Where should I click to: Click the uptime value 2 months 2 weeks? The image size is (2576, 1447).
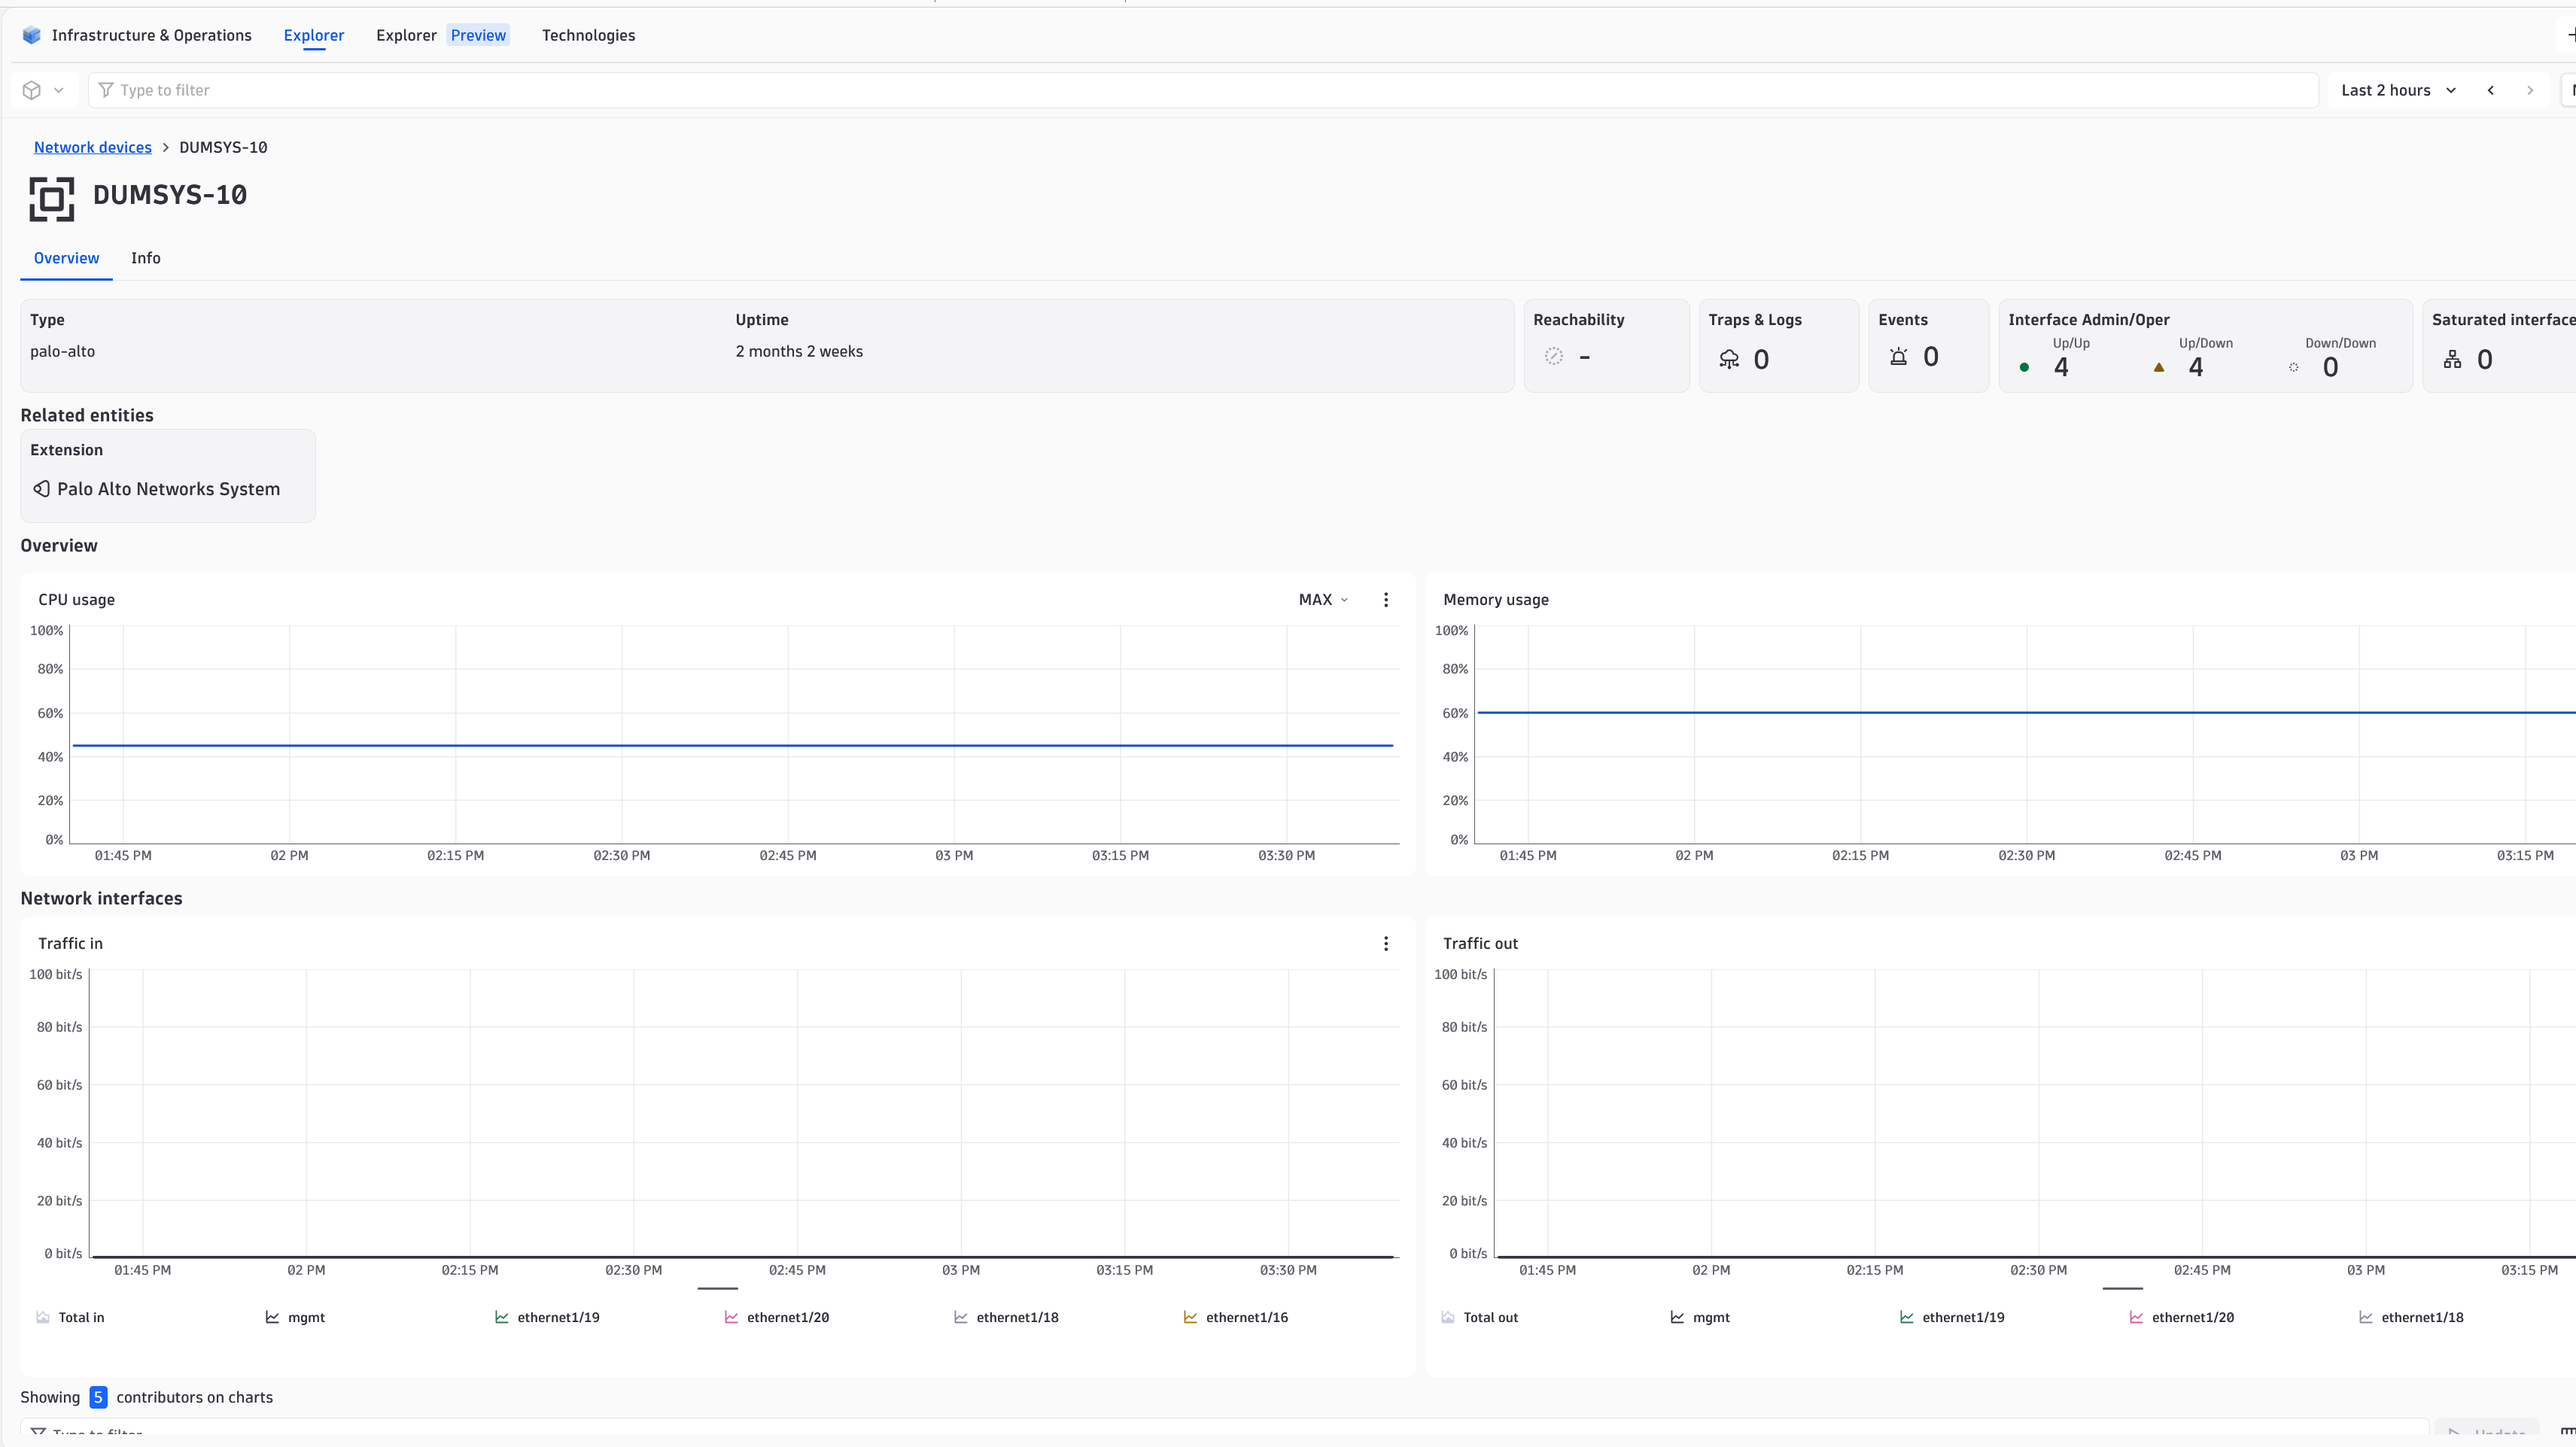pos(799,351)
